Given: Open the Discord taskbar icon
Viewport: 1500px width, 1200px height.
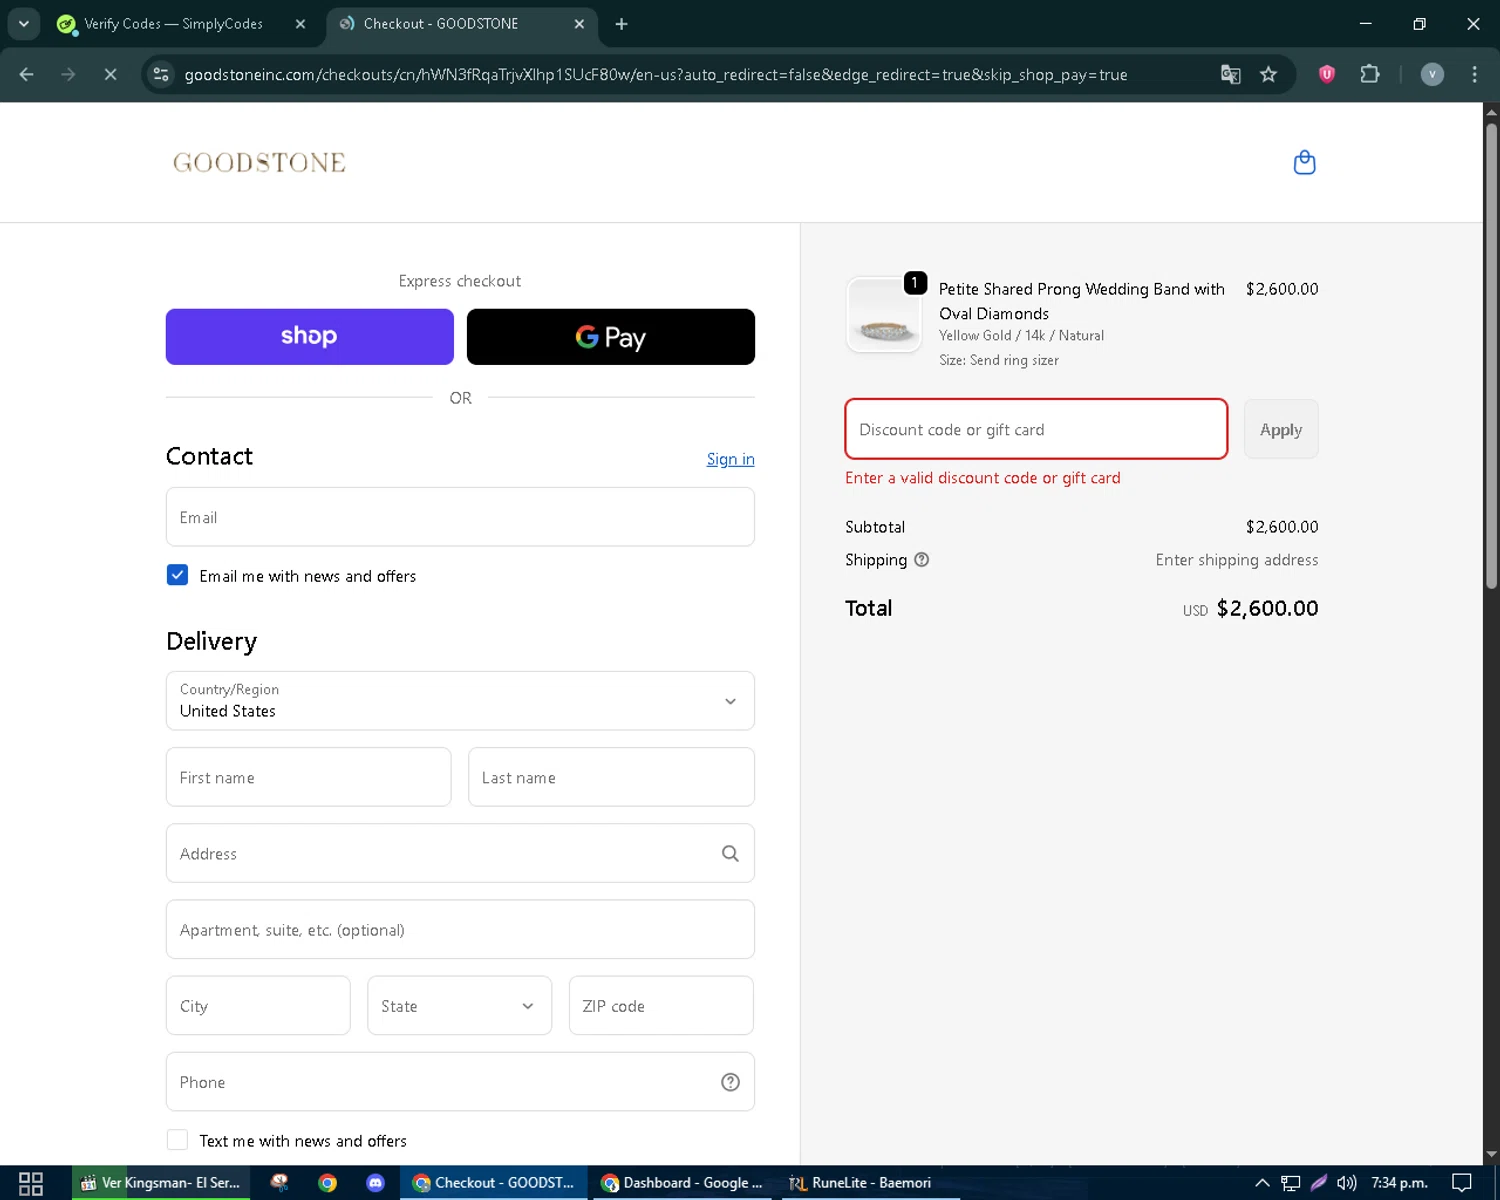Looking at the screenshot, I should (375, 1183).
